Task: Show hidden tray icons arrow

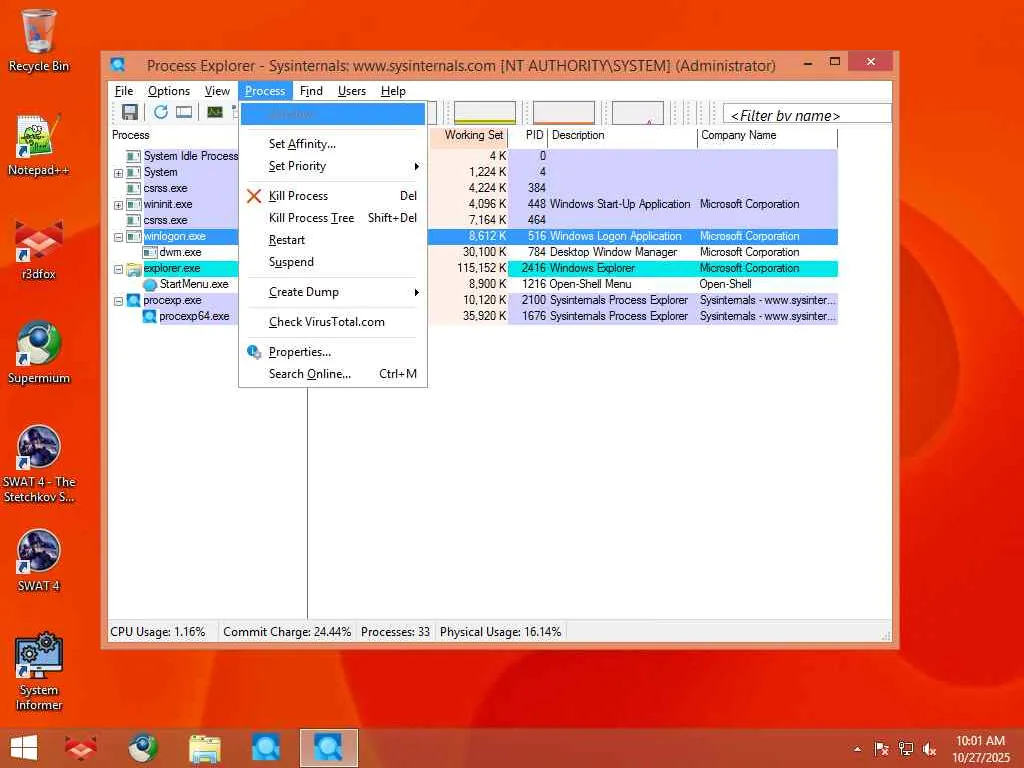Action: coord(857,748)
